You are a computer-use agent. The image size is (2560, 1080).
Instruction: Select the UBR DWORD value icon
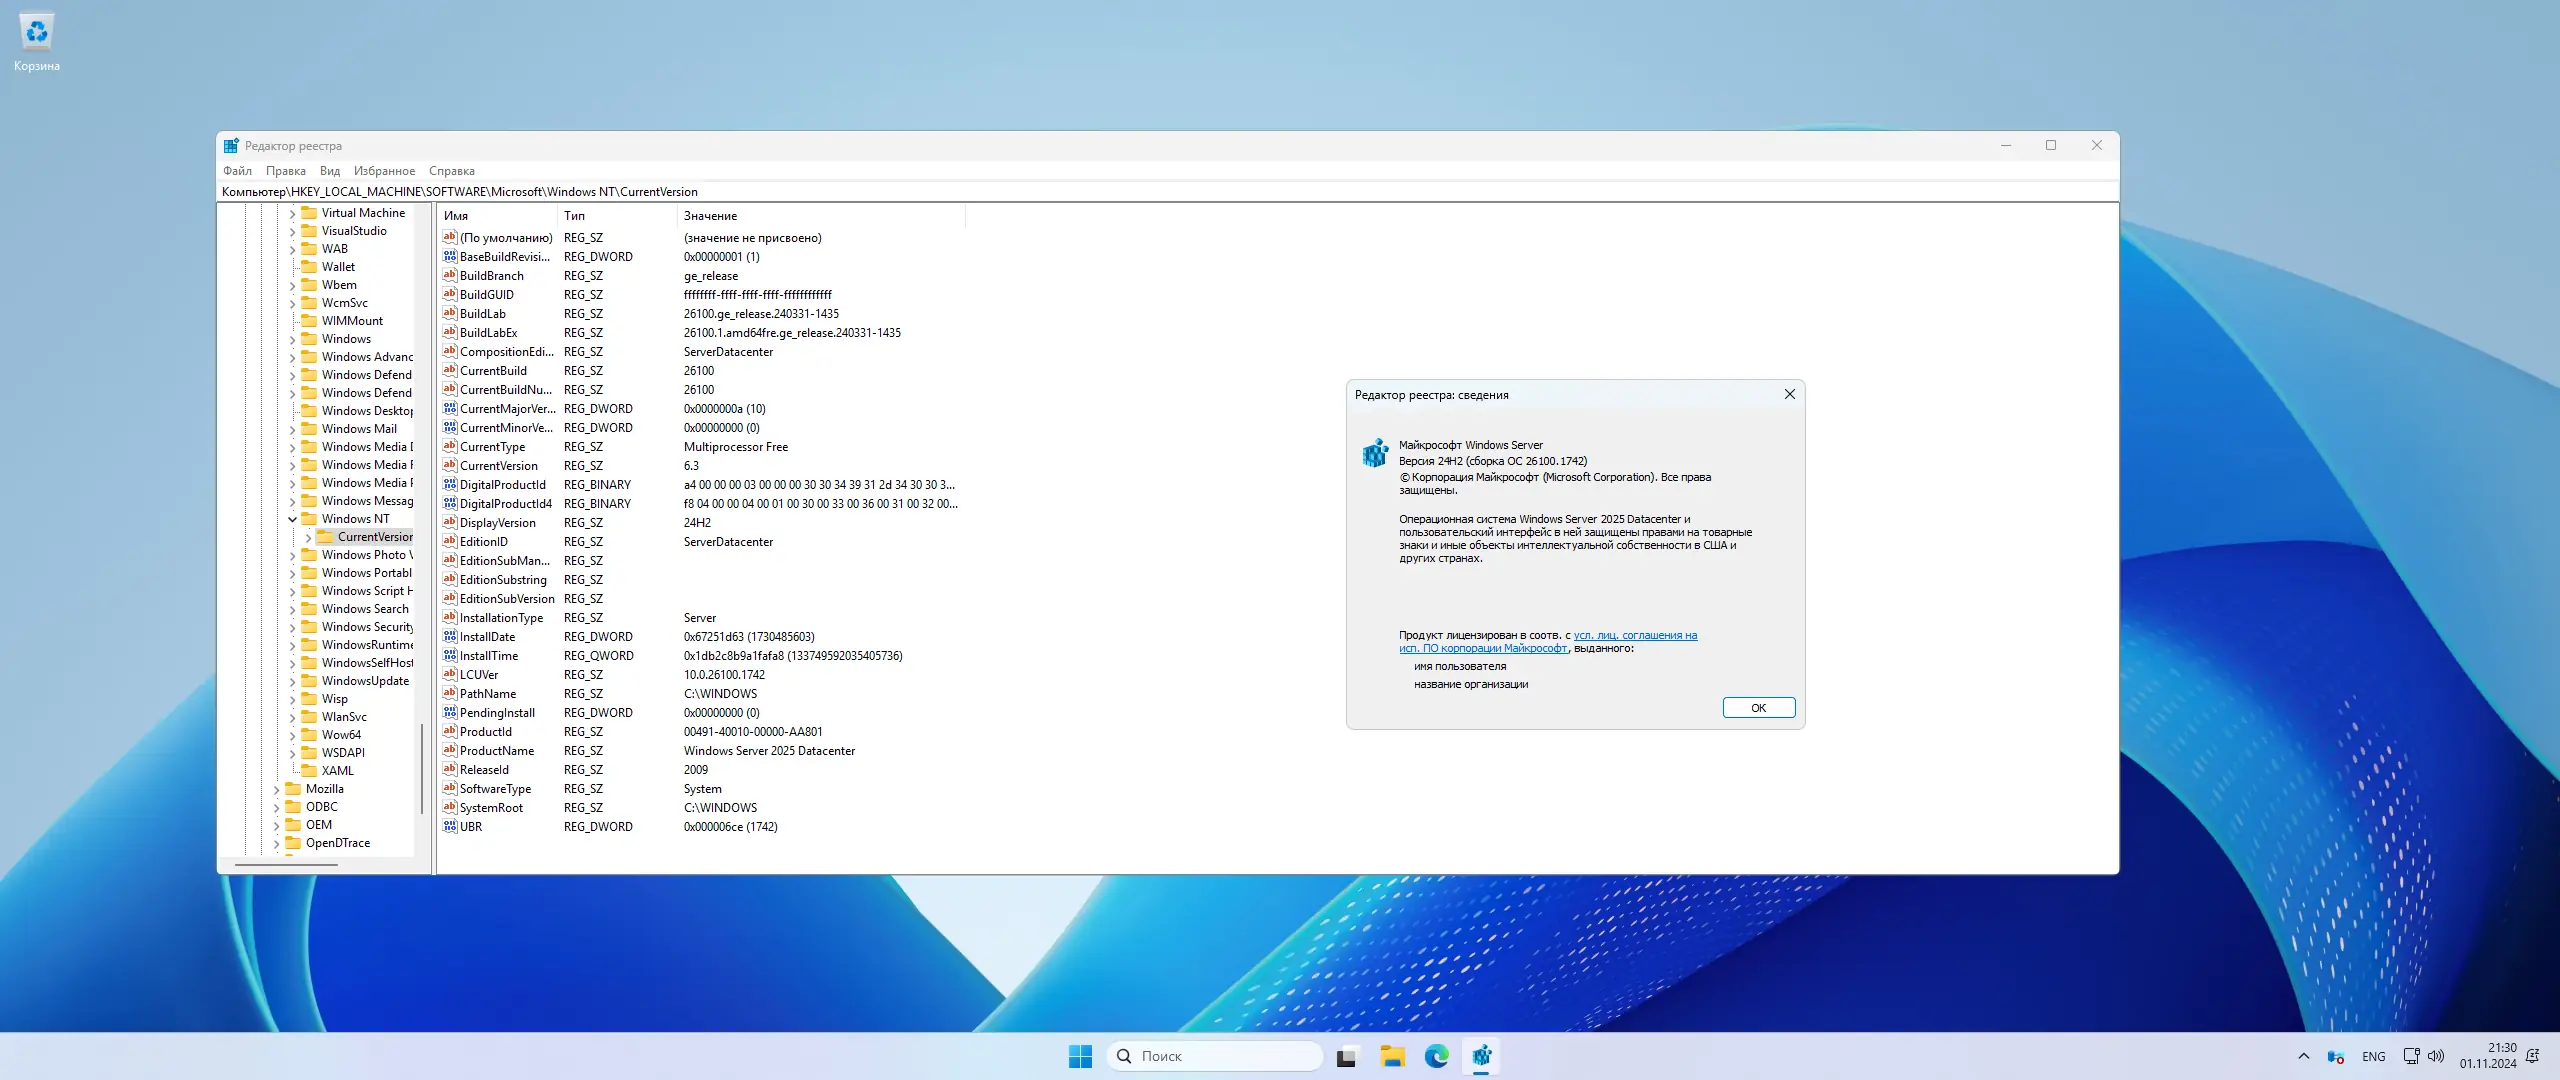tap(450, 827)
